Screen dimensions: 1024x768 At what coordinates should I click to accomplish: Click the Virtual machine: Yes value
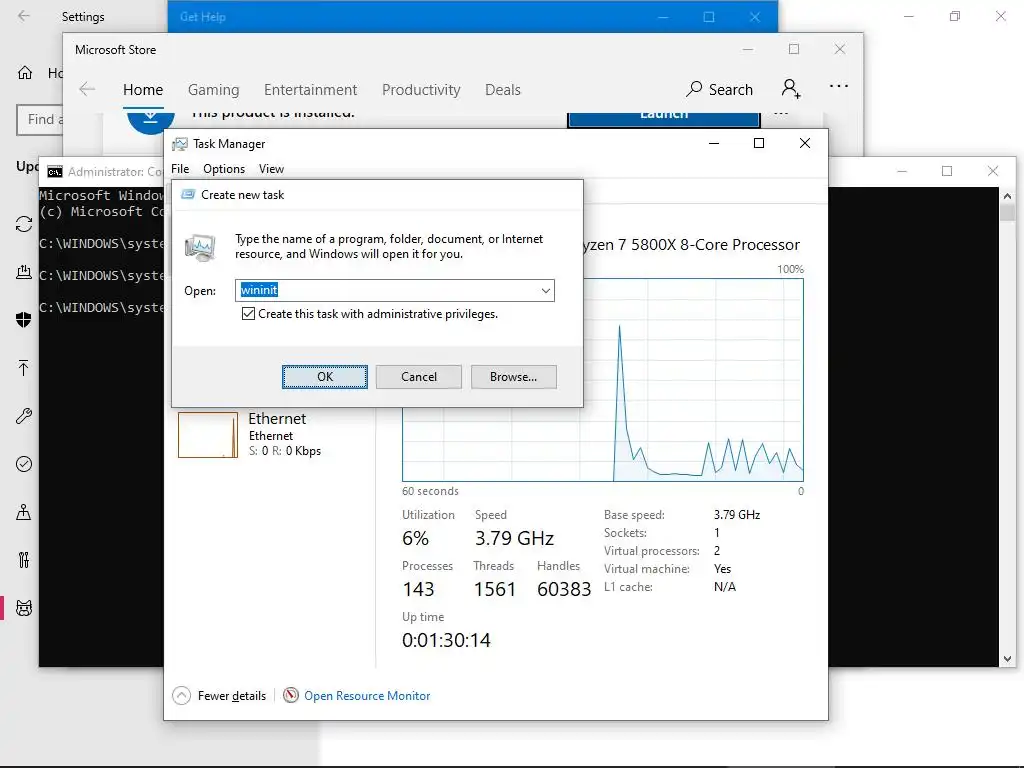[x=722, y=569]
